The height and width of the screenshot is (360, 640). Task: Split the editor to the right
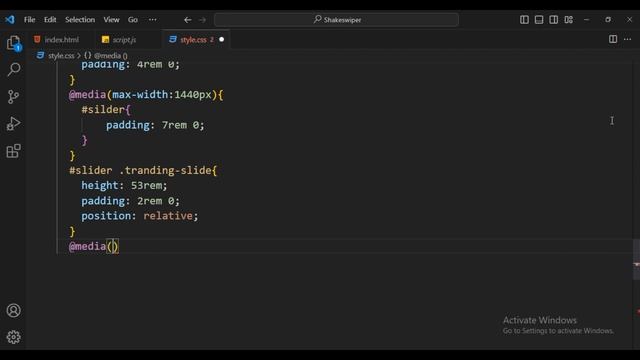613,39
